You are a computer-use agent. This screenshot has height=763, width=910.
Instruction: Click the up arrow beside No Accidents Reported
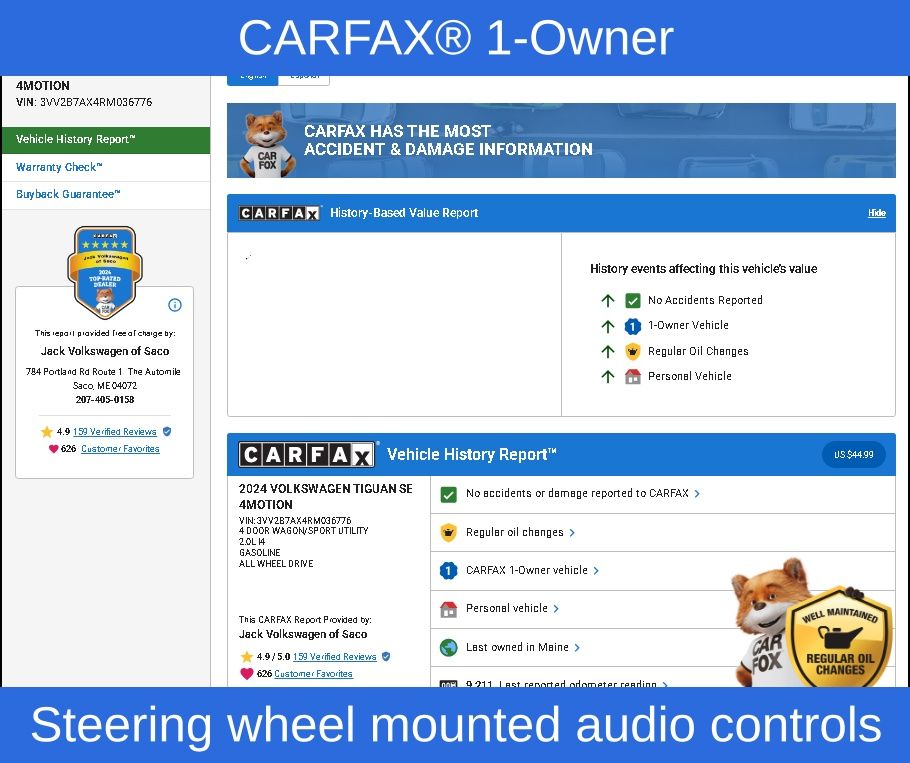pyautogui.click(x=608, y=301)
